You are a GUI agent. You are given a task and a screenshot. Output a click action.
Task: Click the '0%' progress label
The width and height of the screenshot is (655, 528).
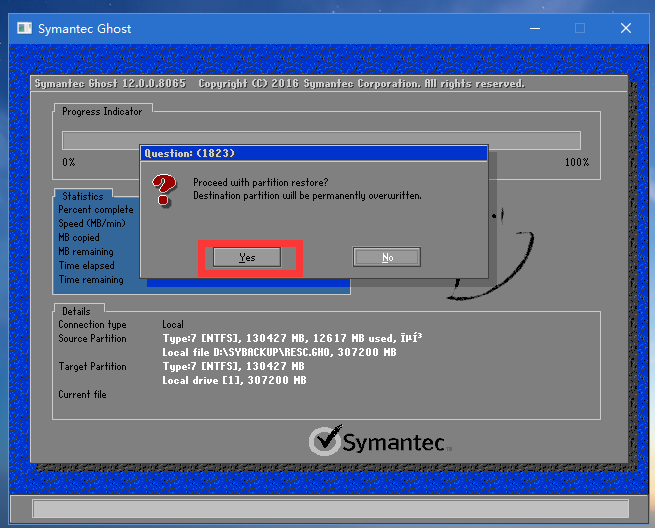pyautogui.click(x=69, y=162)
